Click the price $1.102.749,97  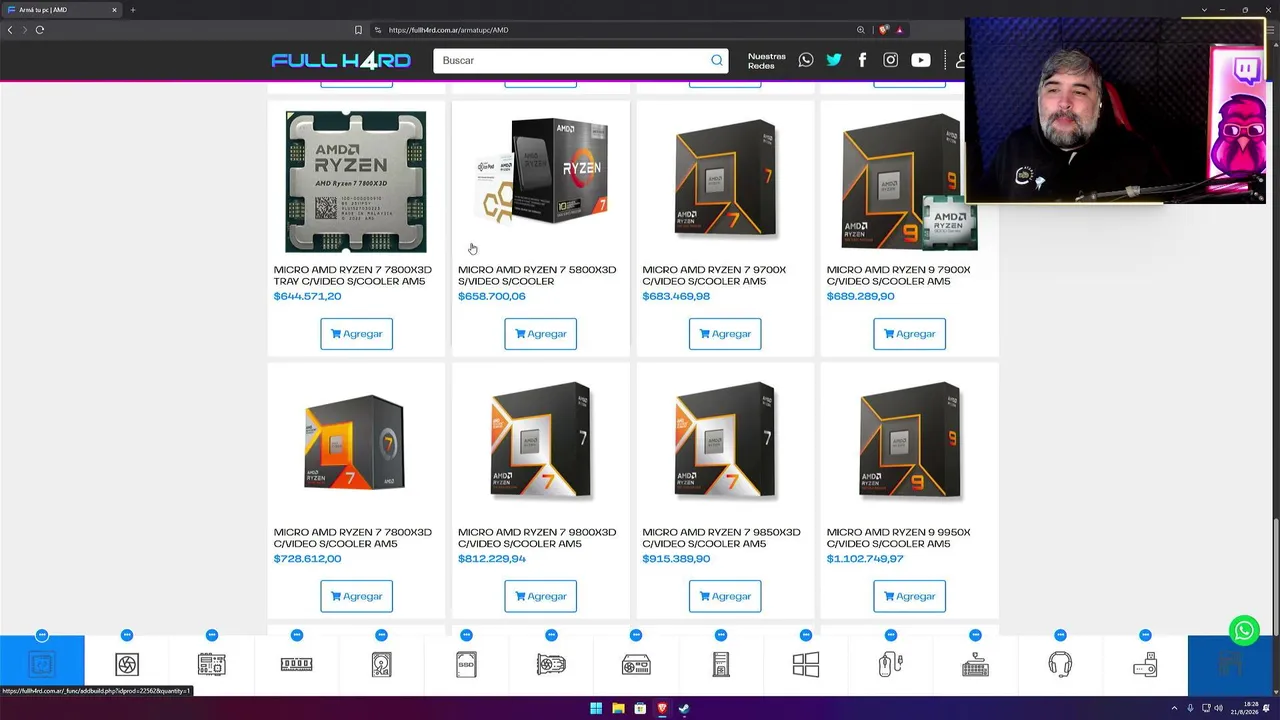tap(865, 558)
